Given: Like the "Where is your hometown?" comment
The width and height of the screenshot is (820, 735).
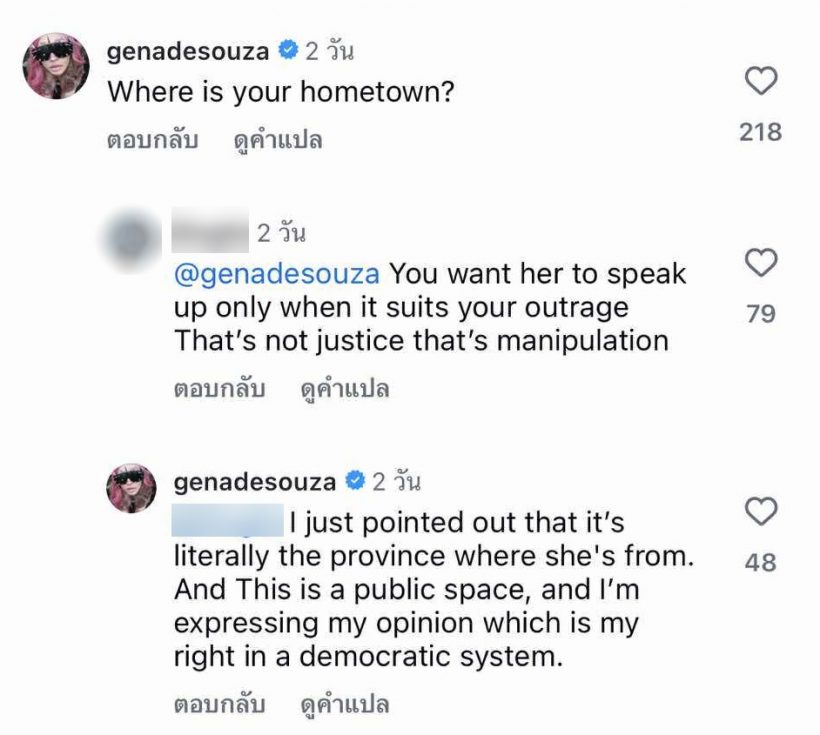Looking at the screenshot, I should pos(760,81).
